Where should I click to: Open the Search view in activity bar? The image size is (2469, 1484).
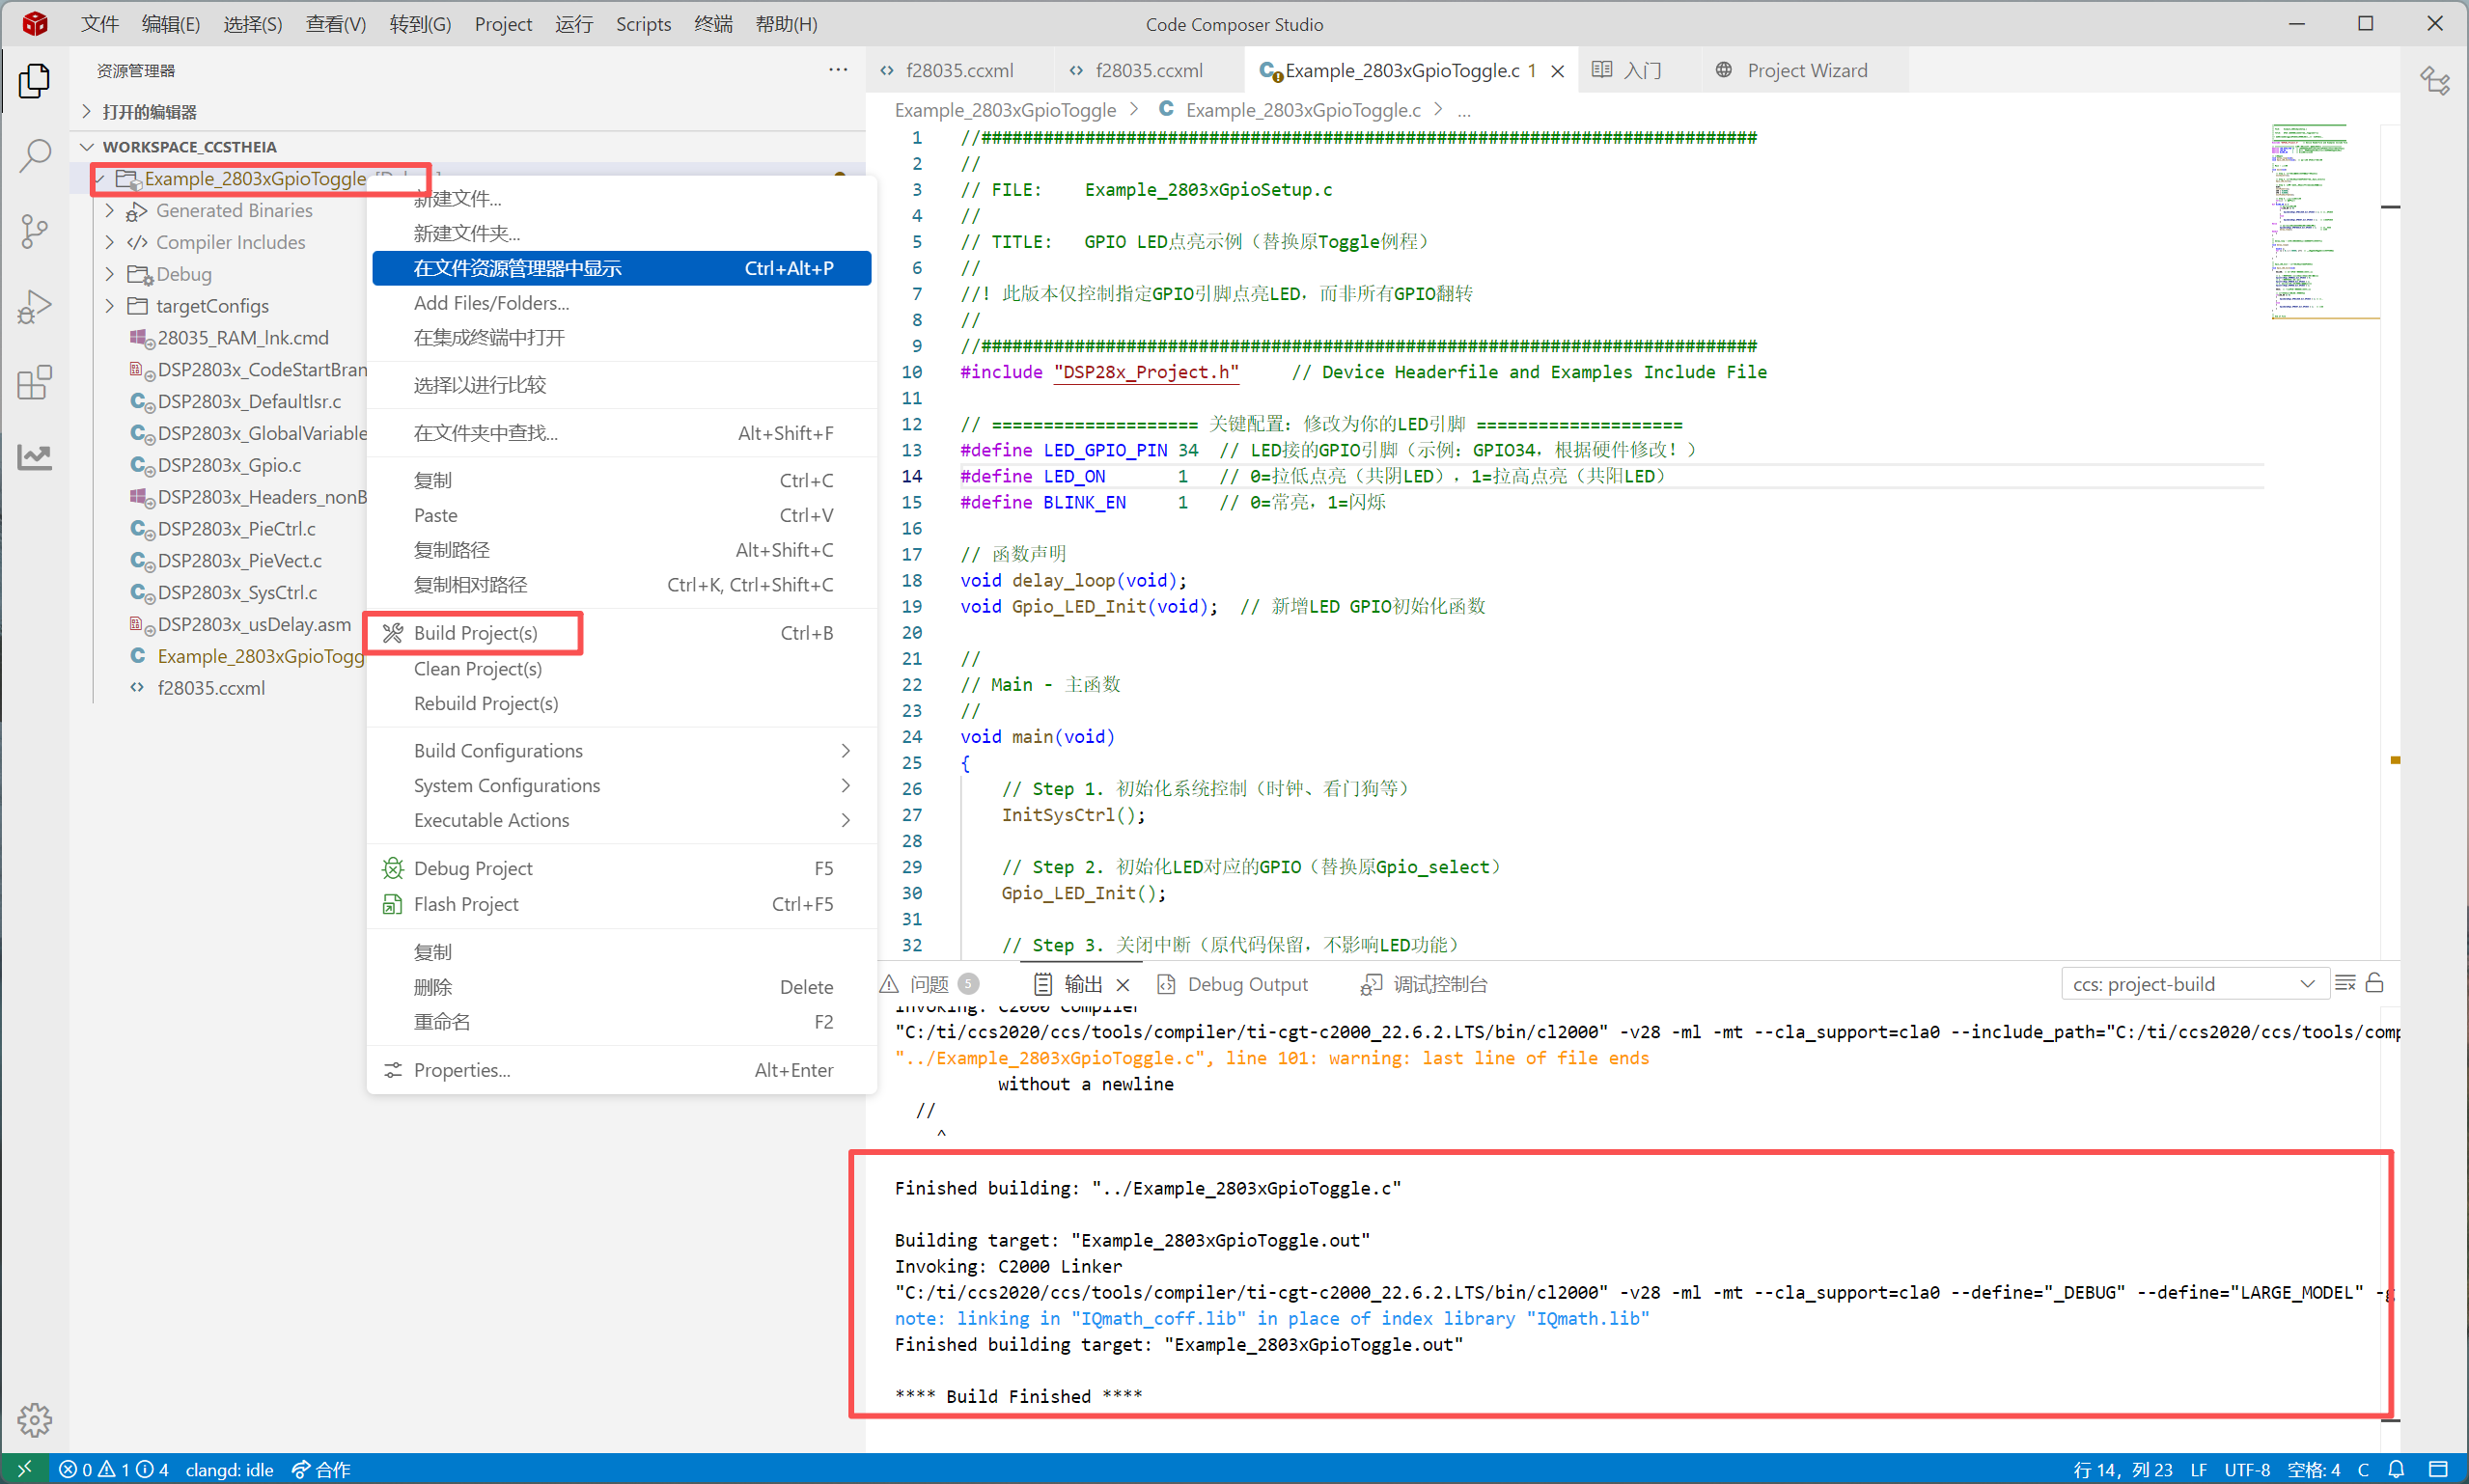click(x=35, y=155)
